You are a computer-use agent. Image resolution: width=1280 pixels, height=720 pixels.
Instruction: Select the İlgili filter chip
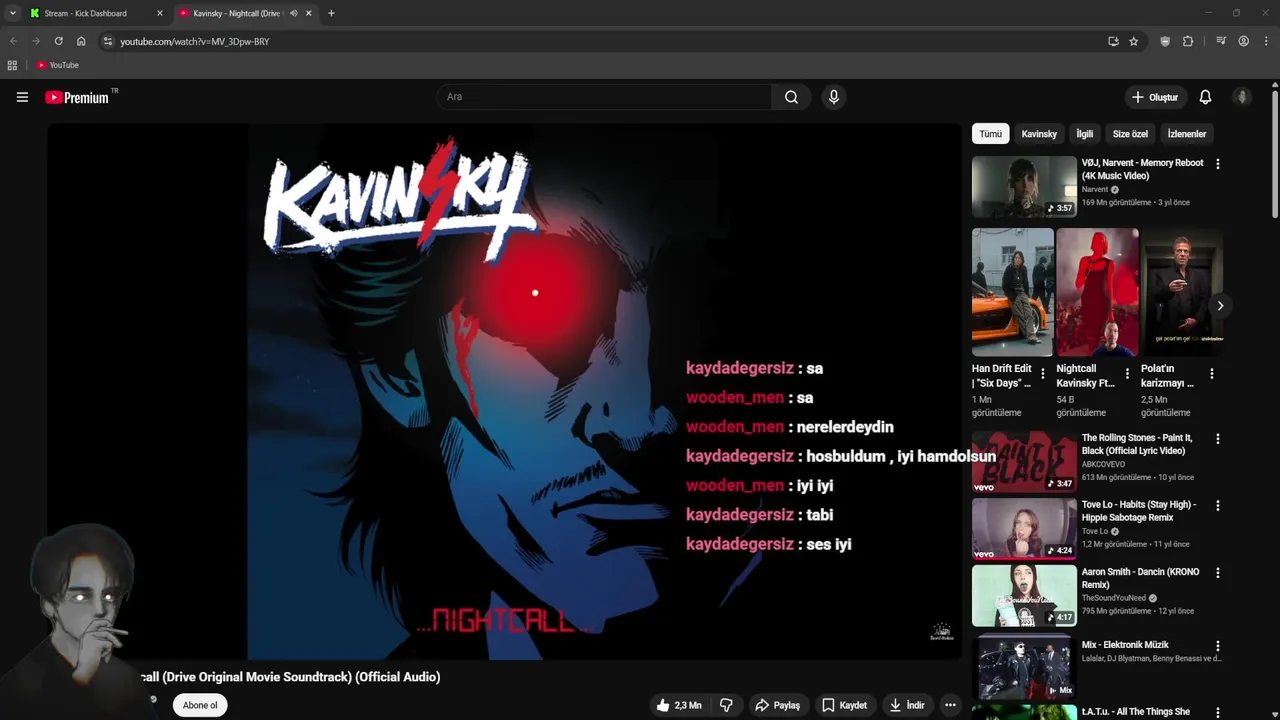[1085, 134]
